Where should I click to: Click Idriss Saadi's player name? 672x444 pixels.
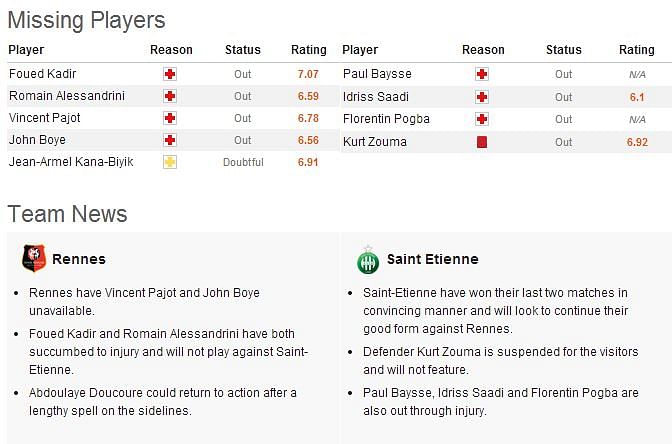(375, 96)
